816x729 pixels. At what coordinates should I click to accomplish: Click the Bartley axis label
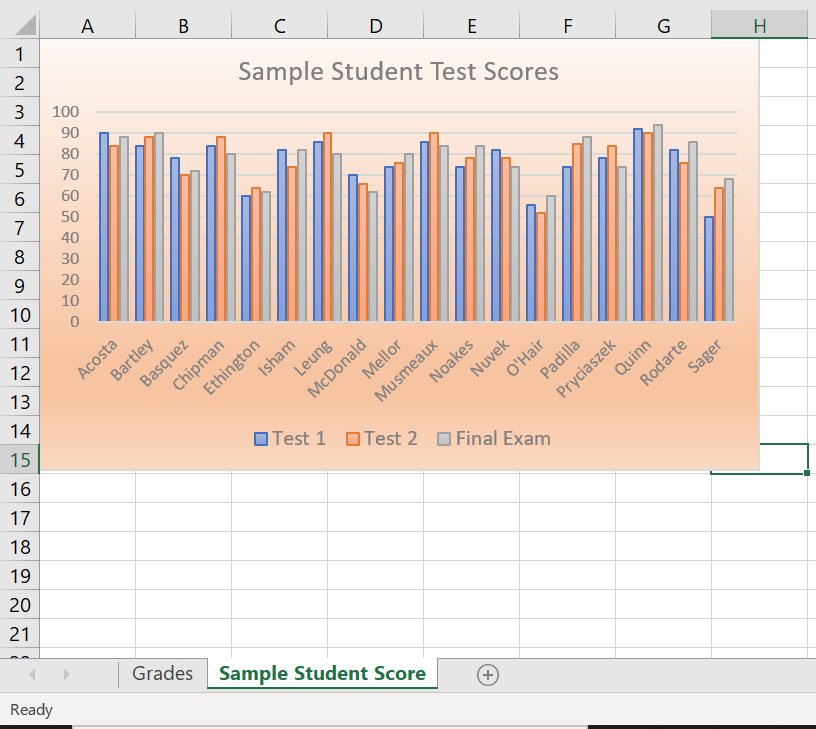pyautogui.click(x=133, y=360)
